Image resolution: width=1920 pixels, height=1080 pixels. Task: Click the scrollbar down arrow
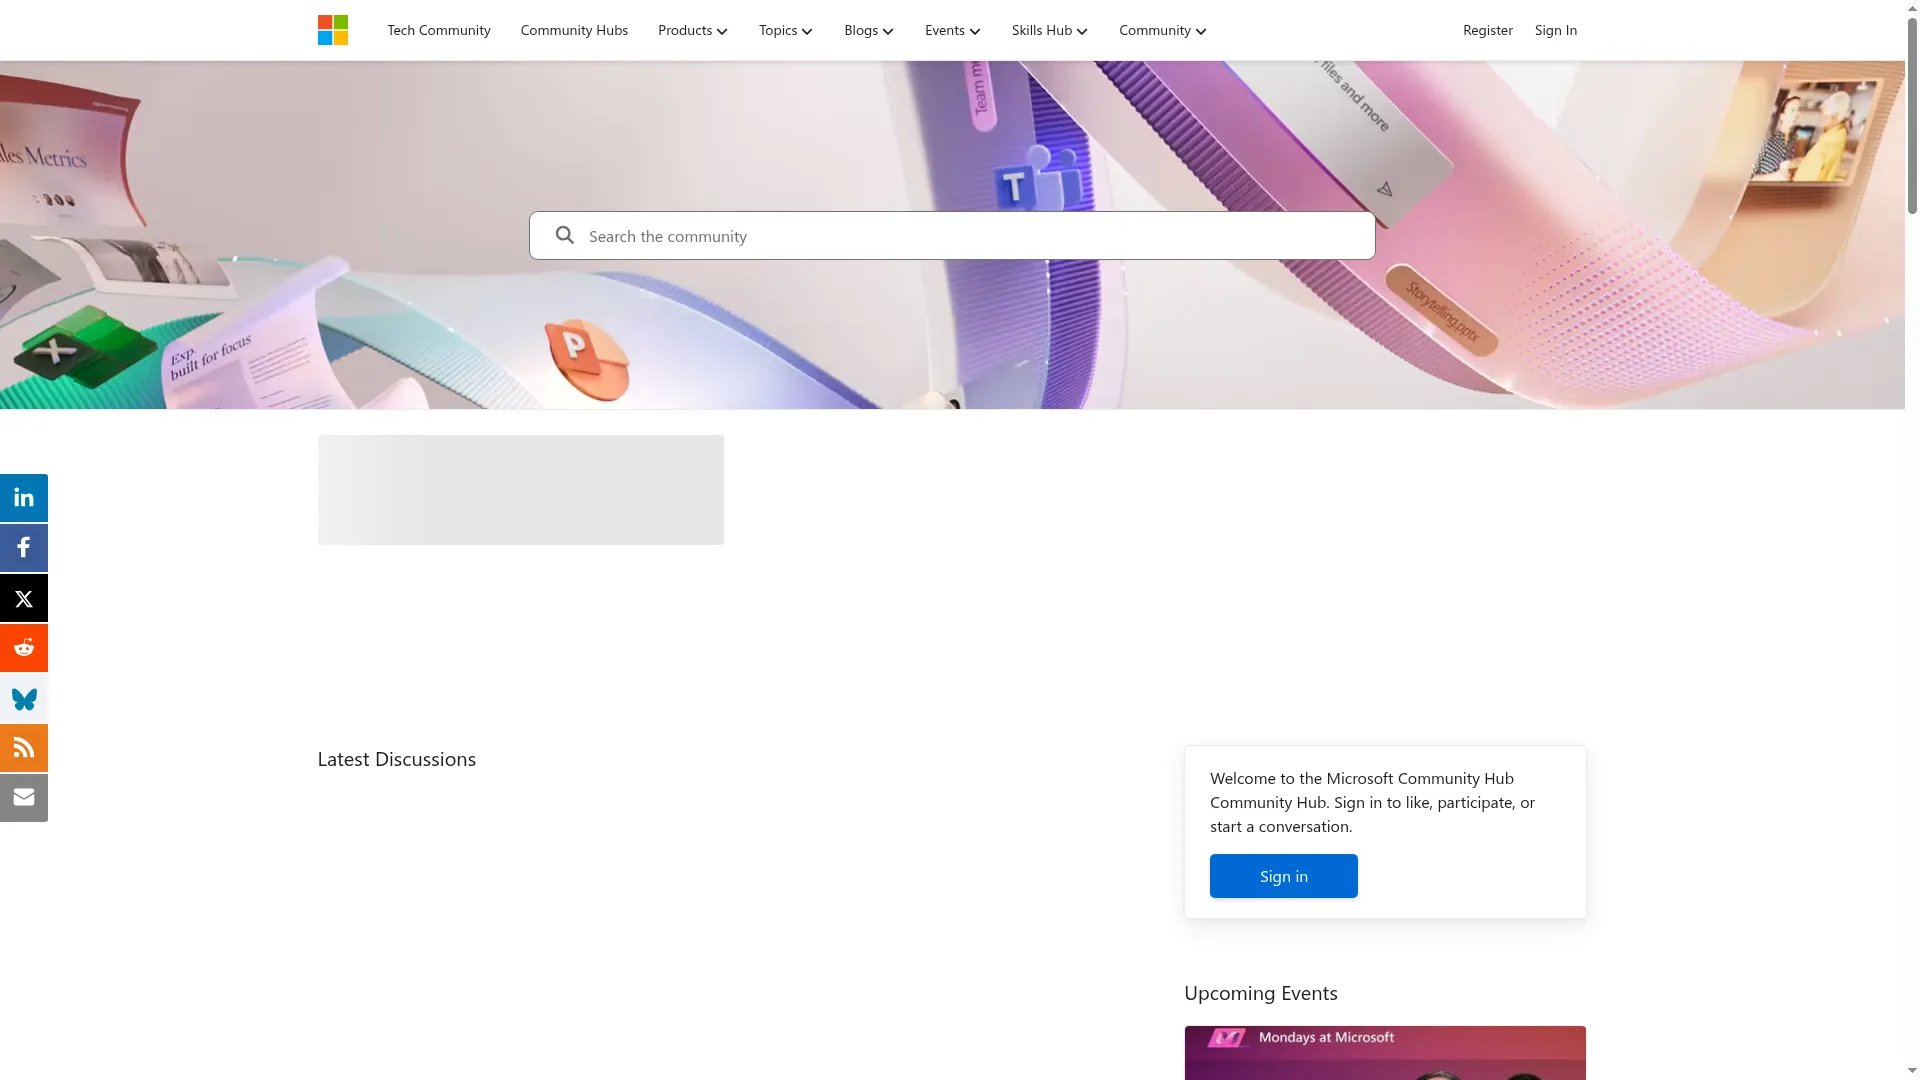[1912, 1071]
